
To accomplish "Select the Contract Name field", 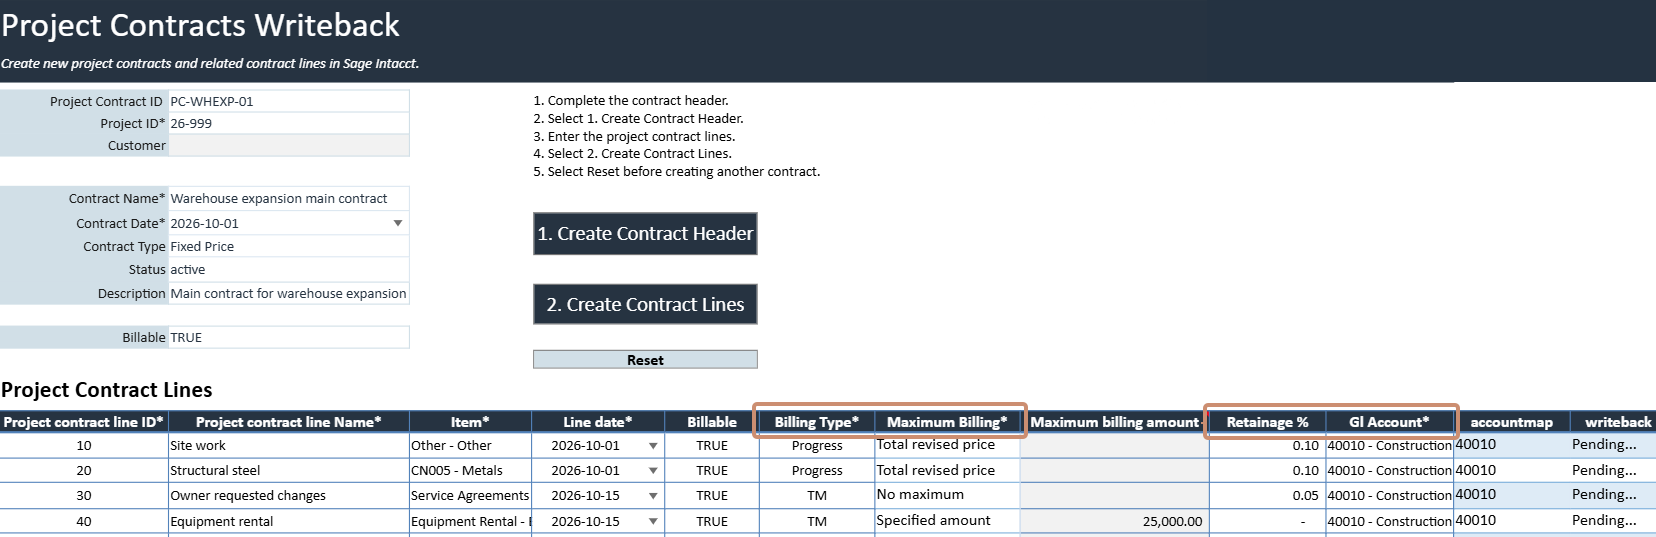I will (288, 199).
